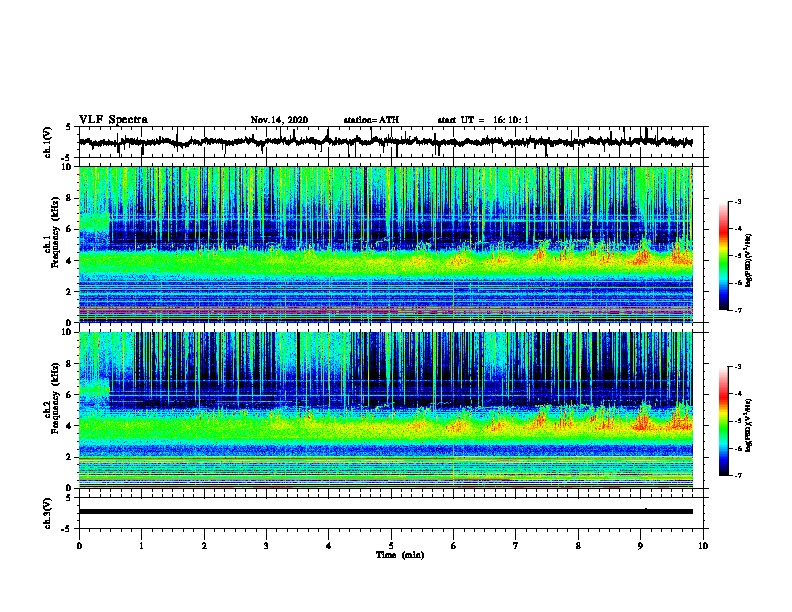Viewport: 792px width, 612px height.
Task: Click the "5" tick on ch.1(V) axis
Action: point(68,127)
